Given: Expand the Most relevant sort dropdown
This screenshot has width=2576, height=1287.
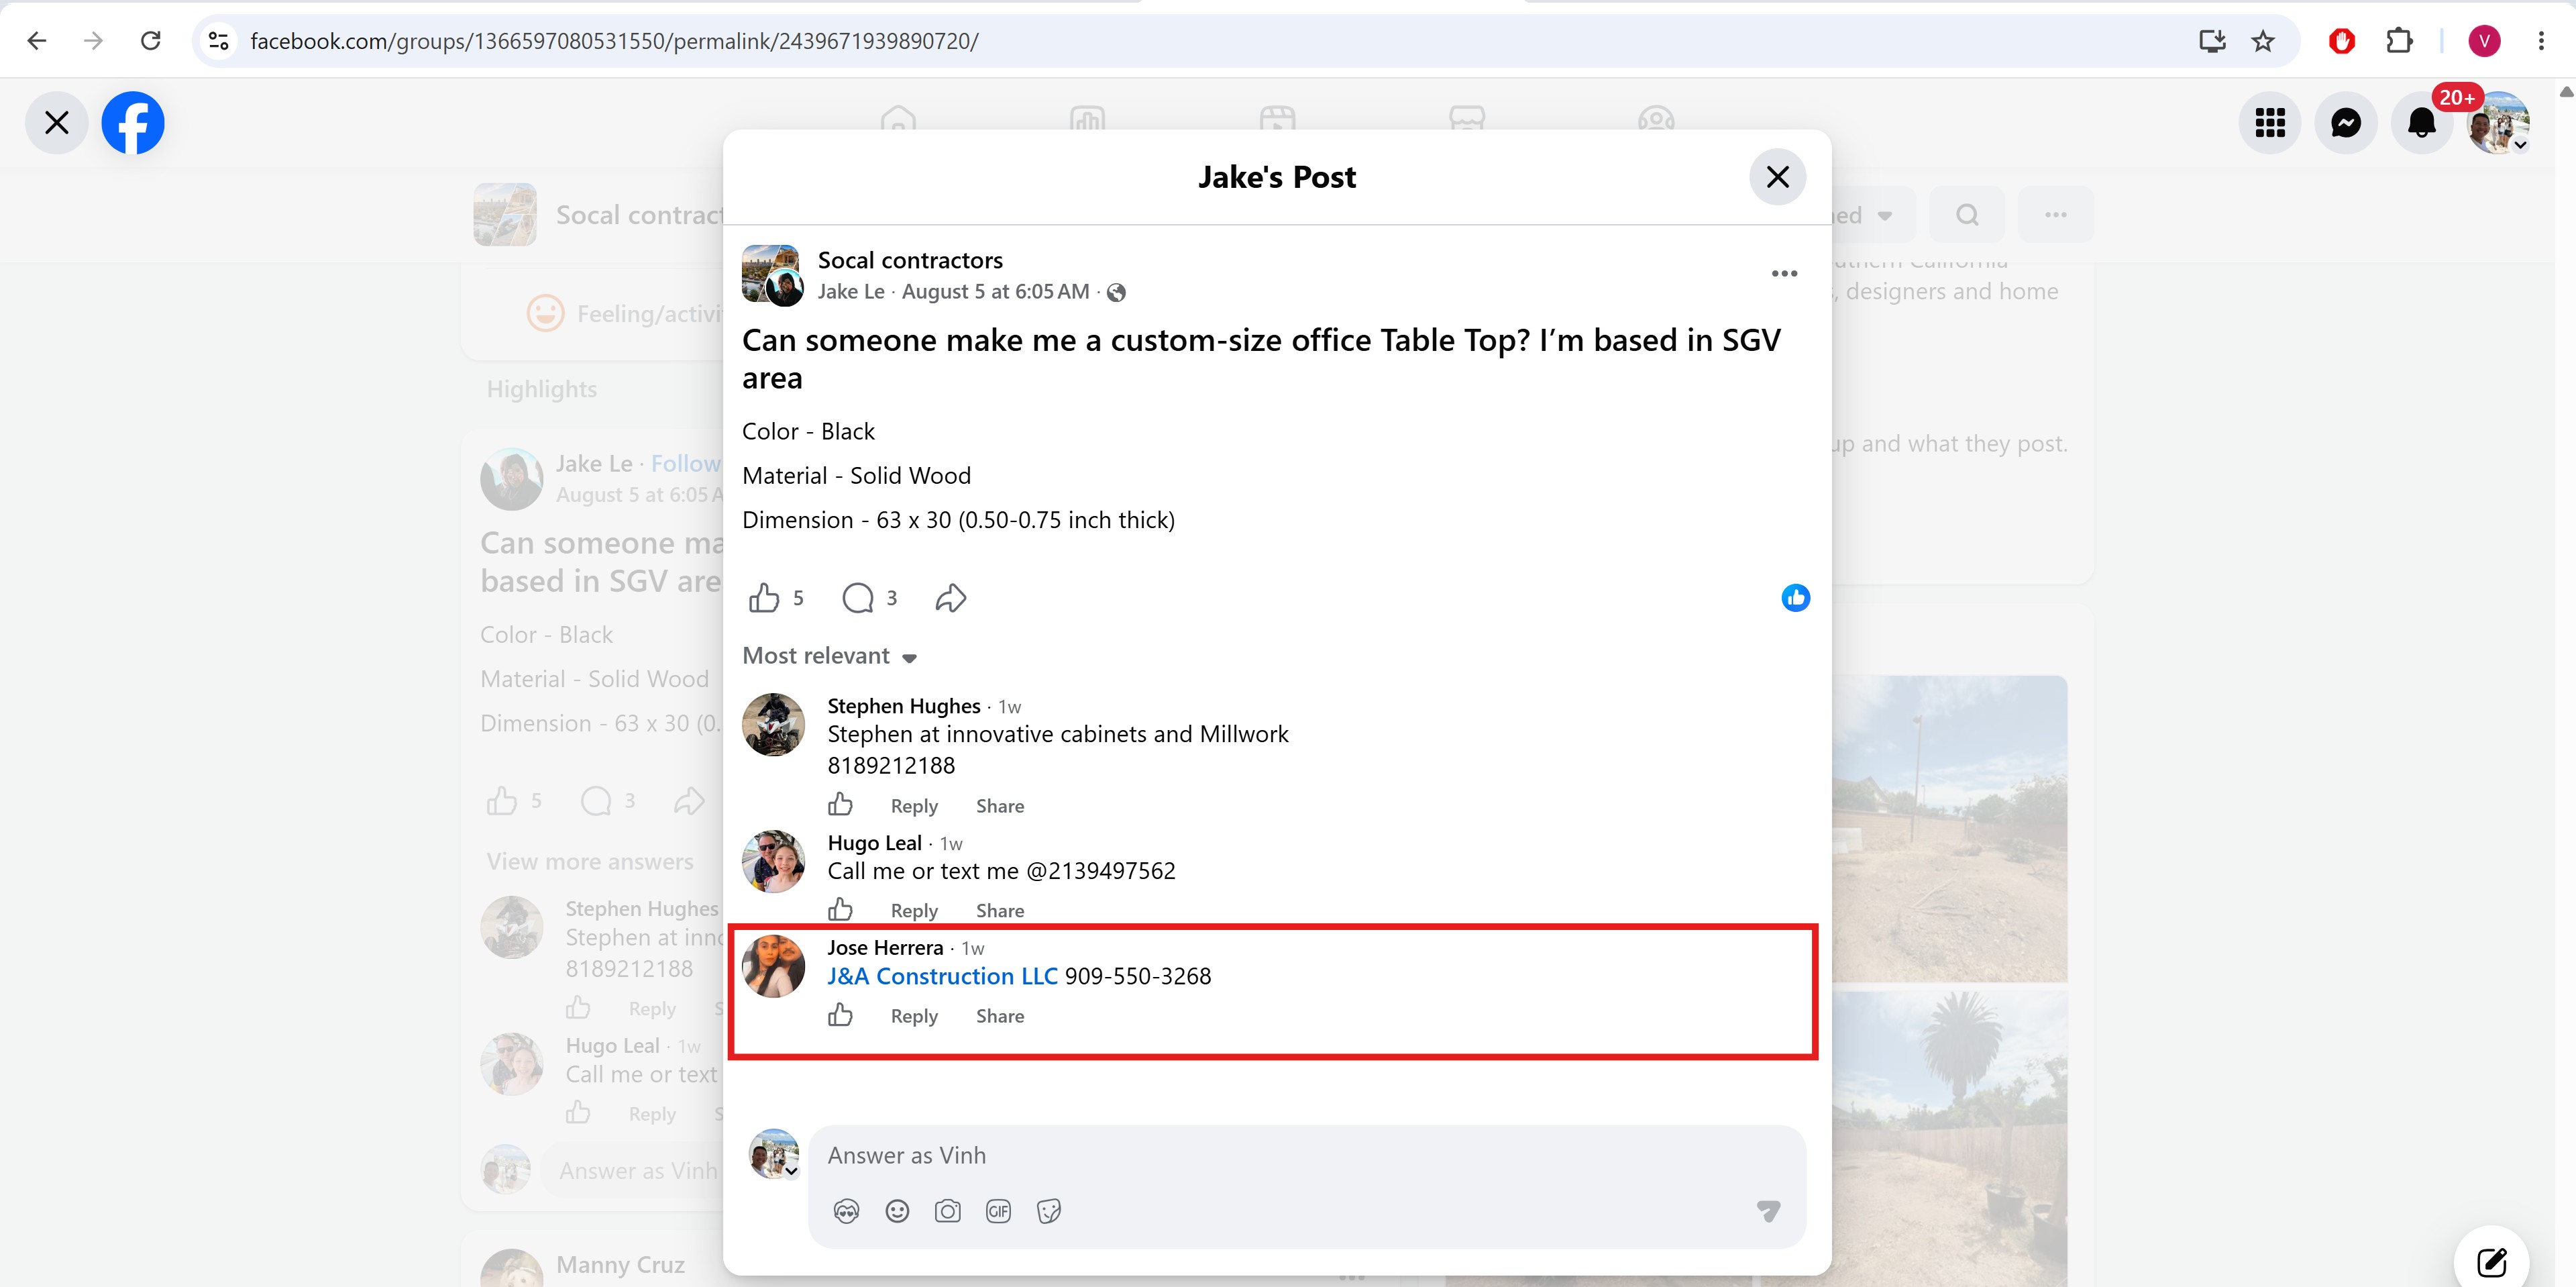Looking at the screenshot, I should (x=829, y=656).
